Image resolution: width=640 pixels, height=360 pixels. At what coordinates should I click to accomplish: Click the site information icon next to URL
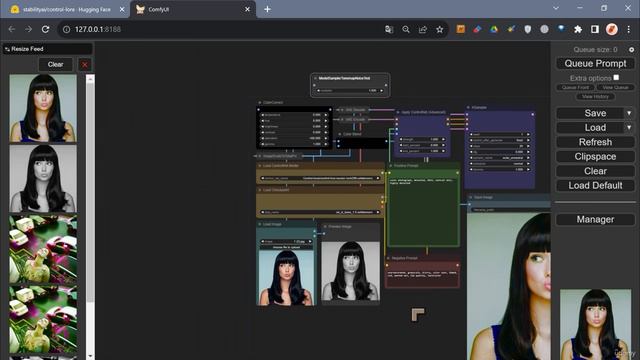[67, 29]
